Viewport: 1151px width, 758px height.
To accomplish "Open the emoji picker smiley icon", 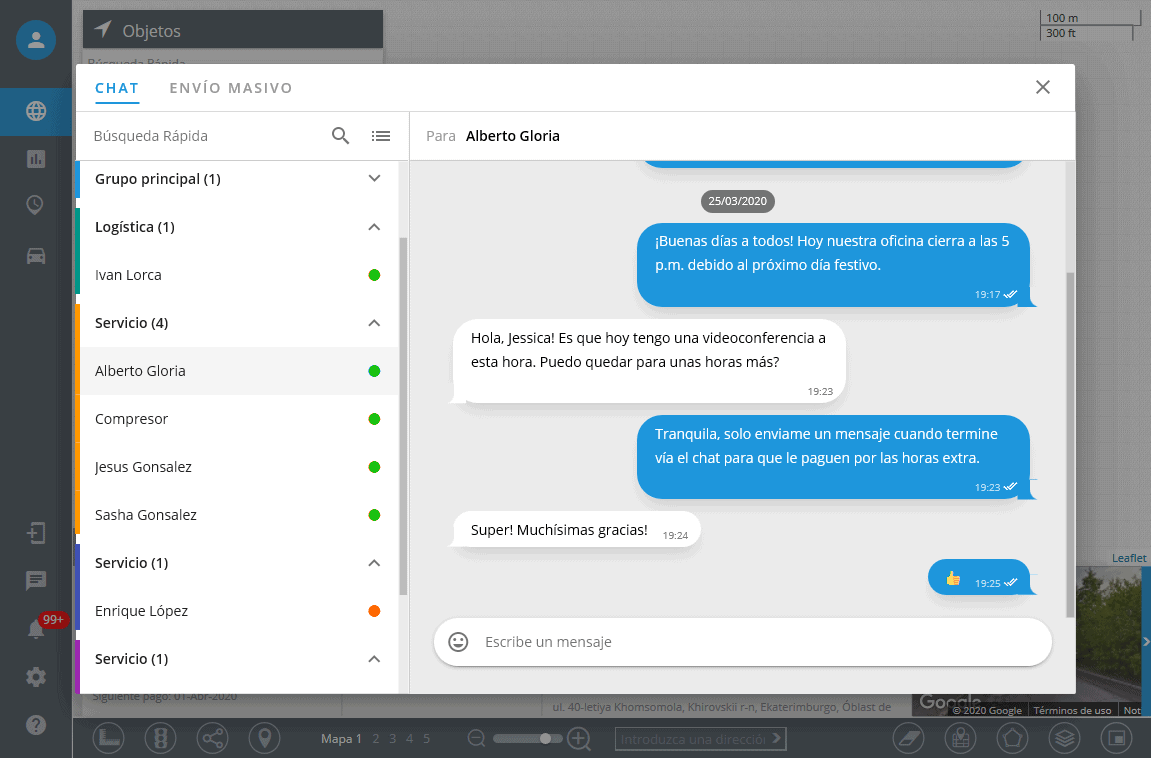I will point(458,642).
